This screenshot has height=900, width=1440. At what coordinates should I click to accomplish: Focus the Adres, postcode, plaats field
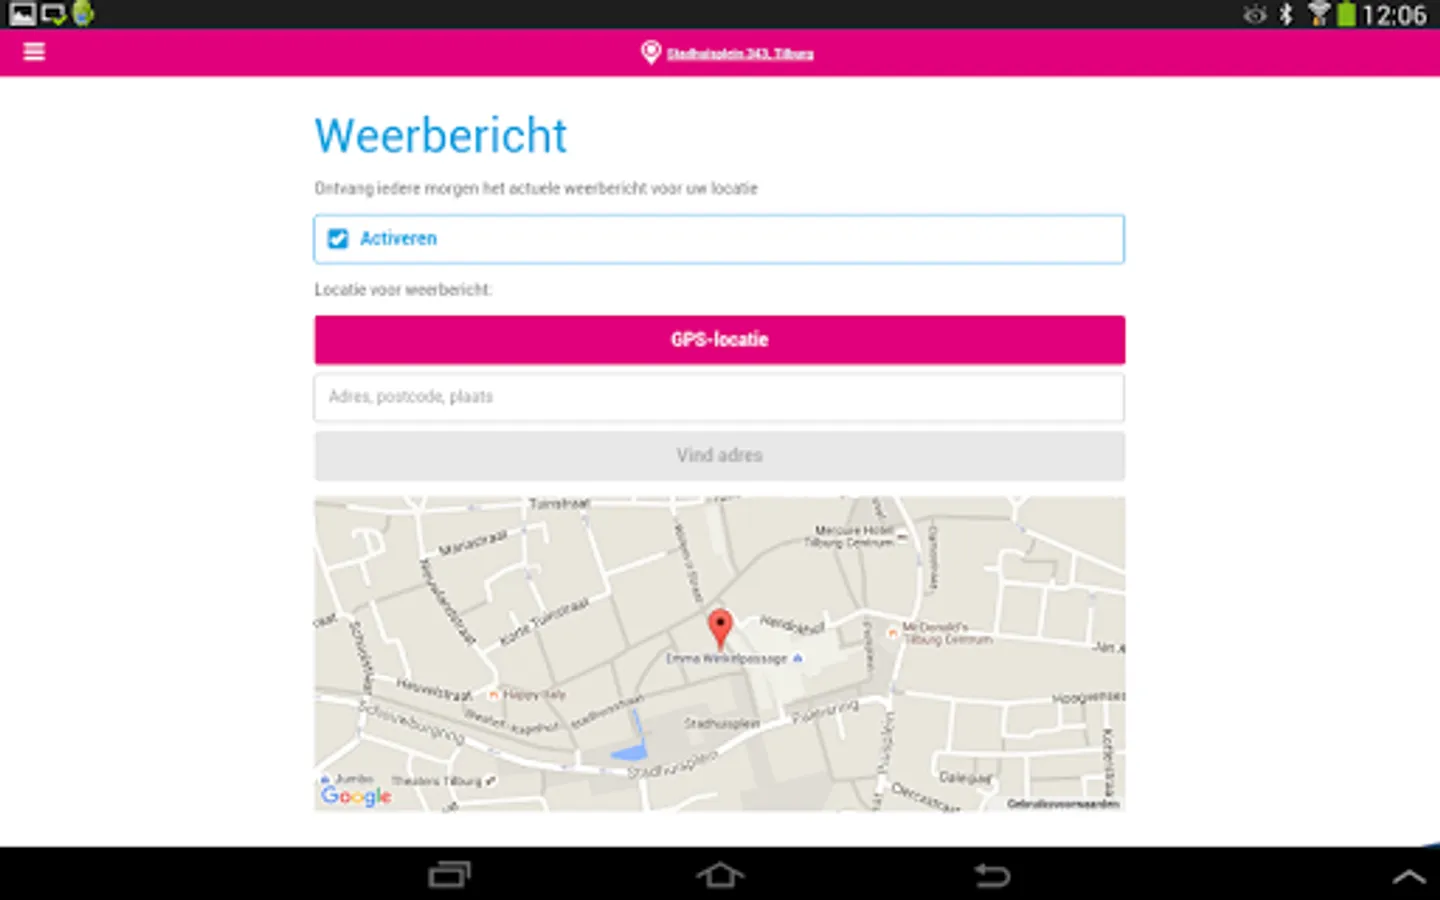[719, 397]
